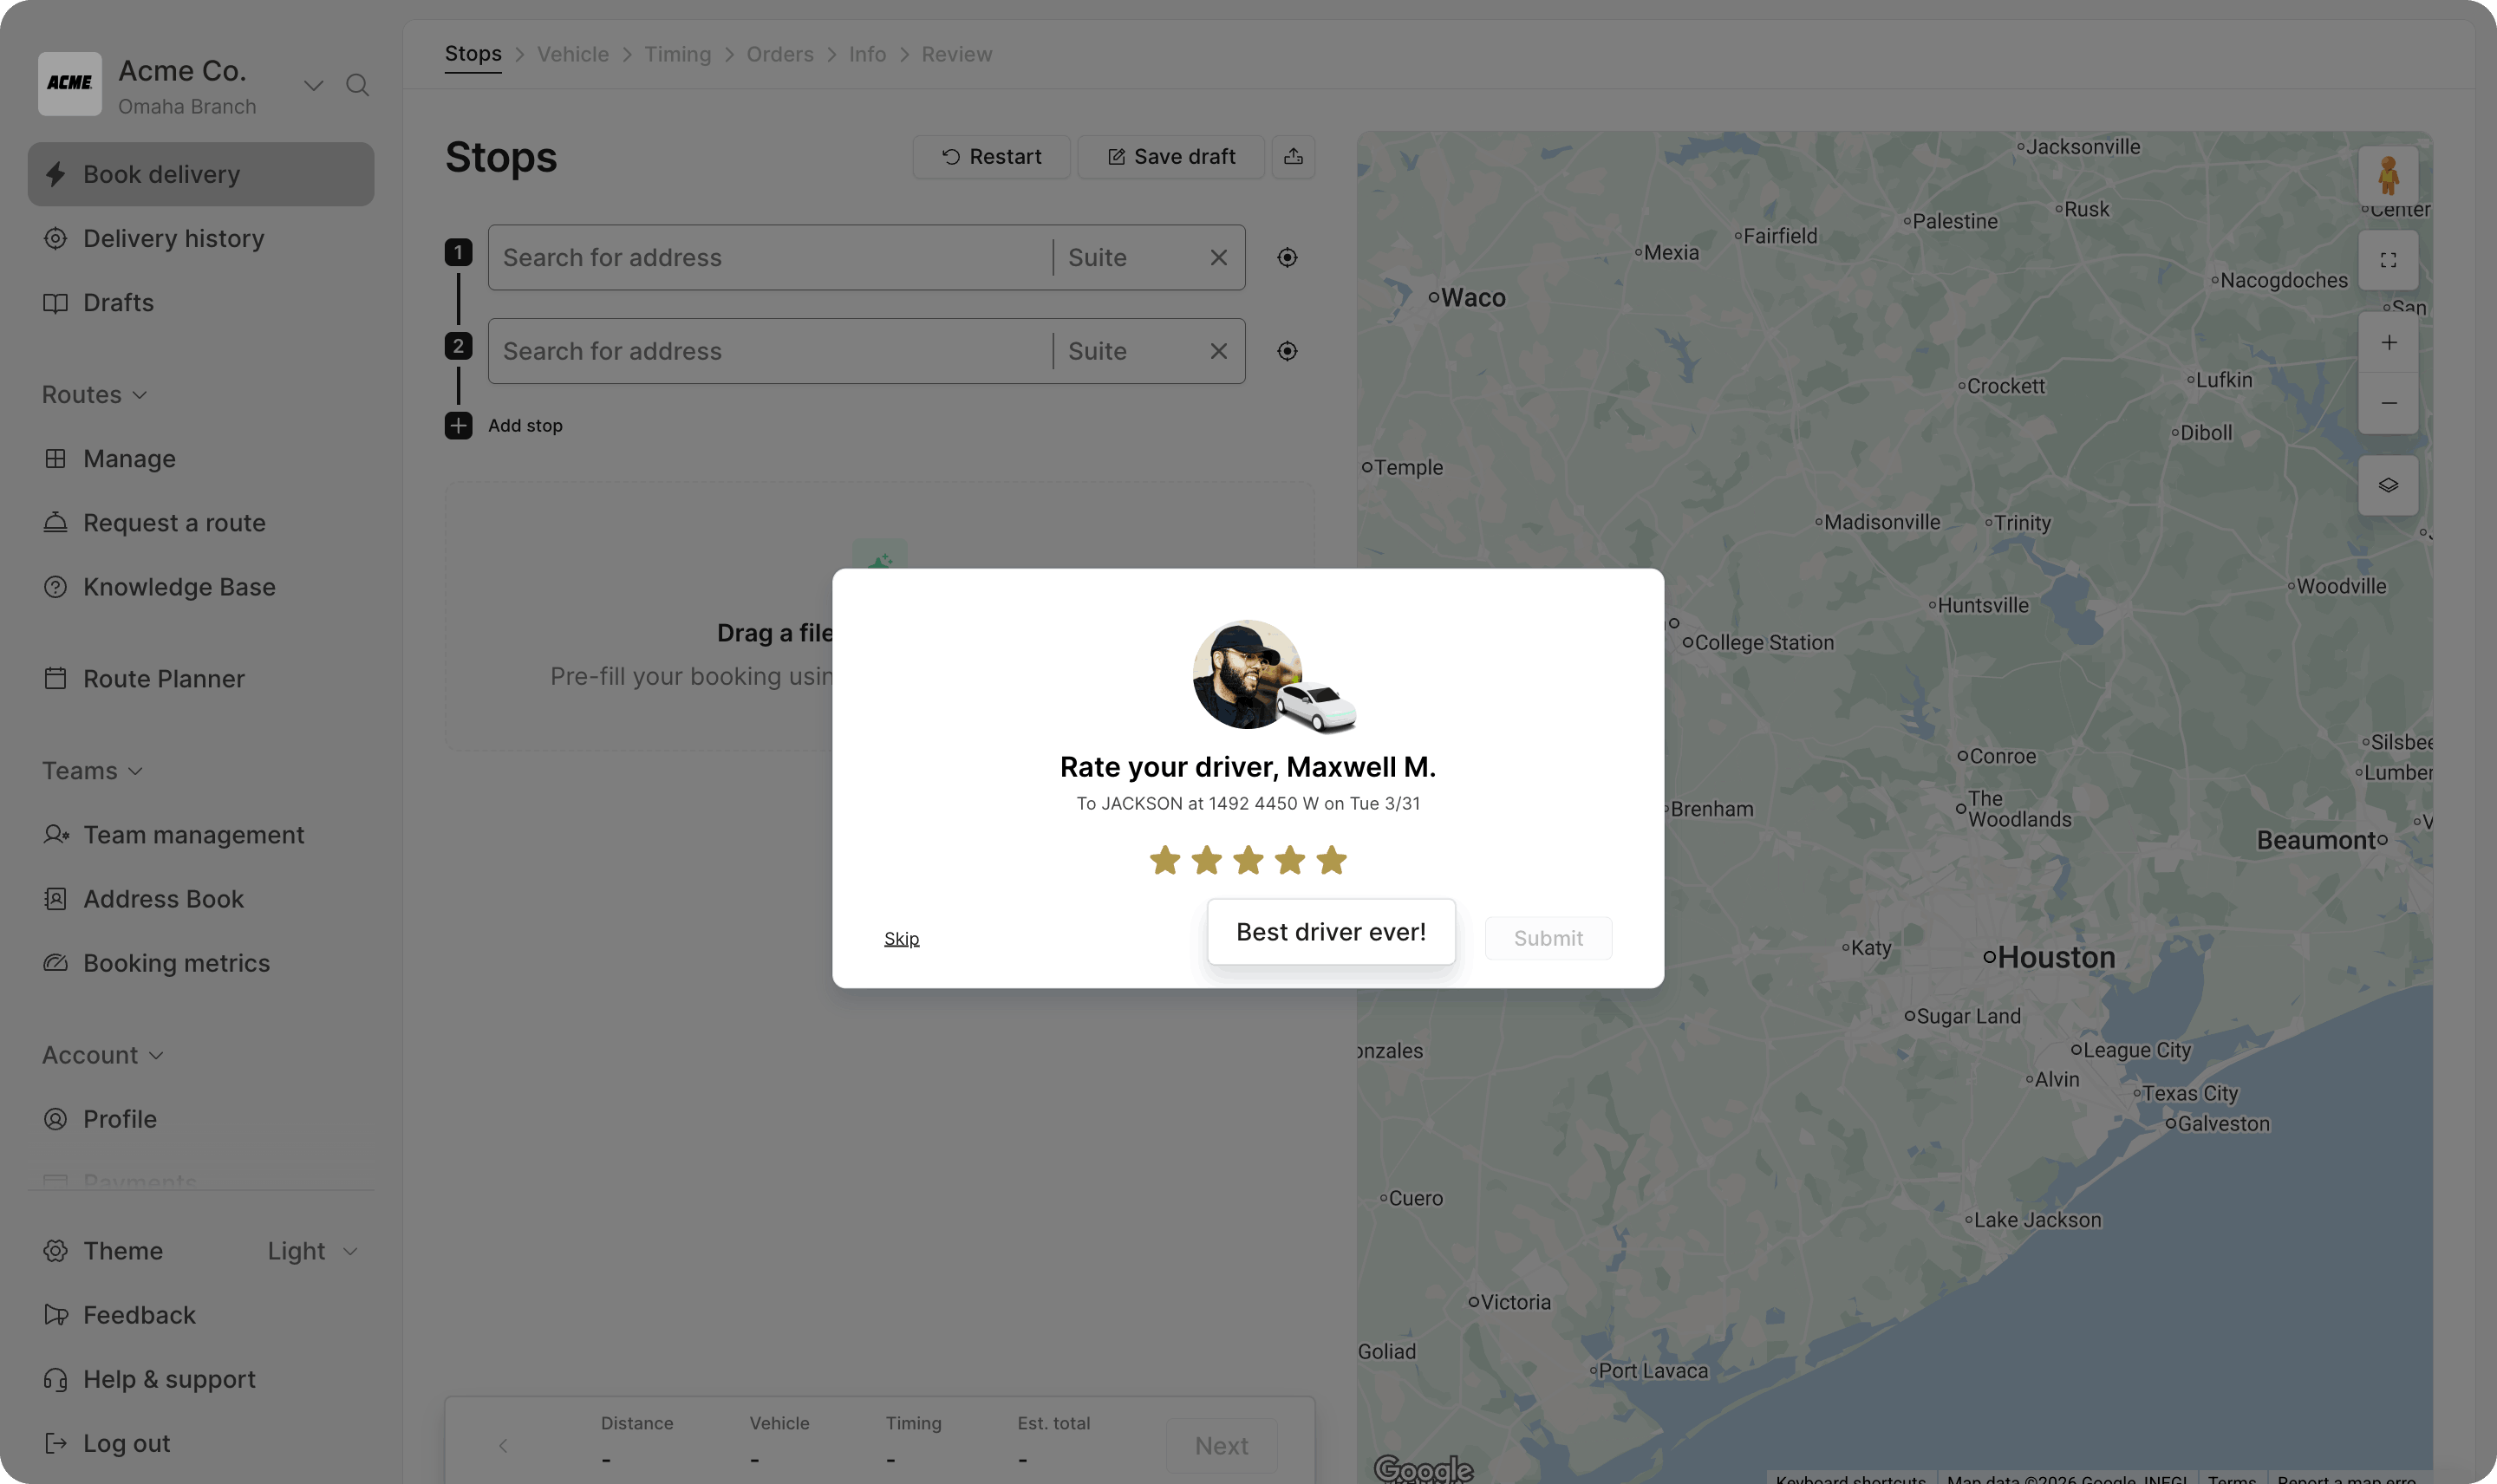The width and height of the screenshot is (2497, 1484).
Task: Open the Address Book
Action: [x=163, y=898]
